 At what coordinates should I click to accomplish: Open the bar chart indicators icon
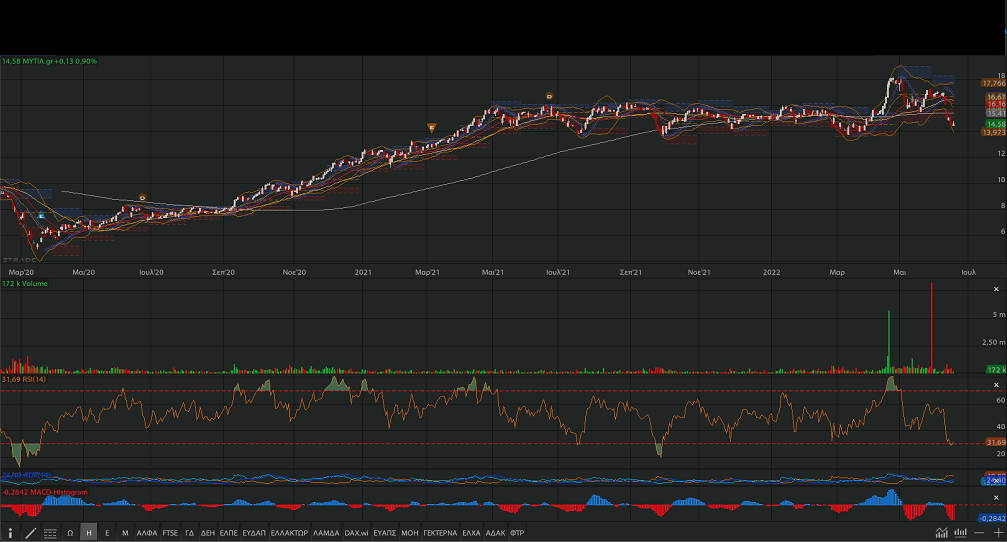coord(959,533)
